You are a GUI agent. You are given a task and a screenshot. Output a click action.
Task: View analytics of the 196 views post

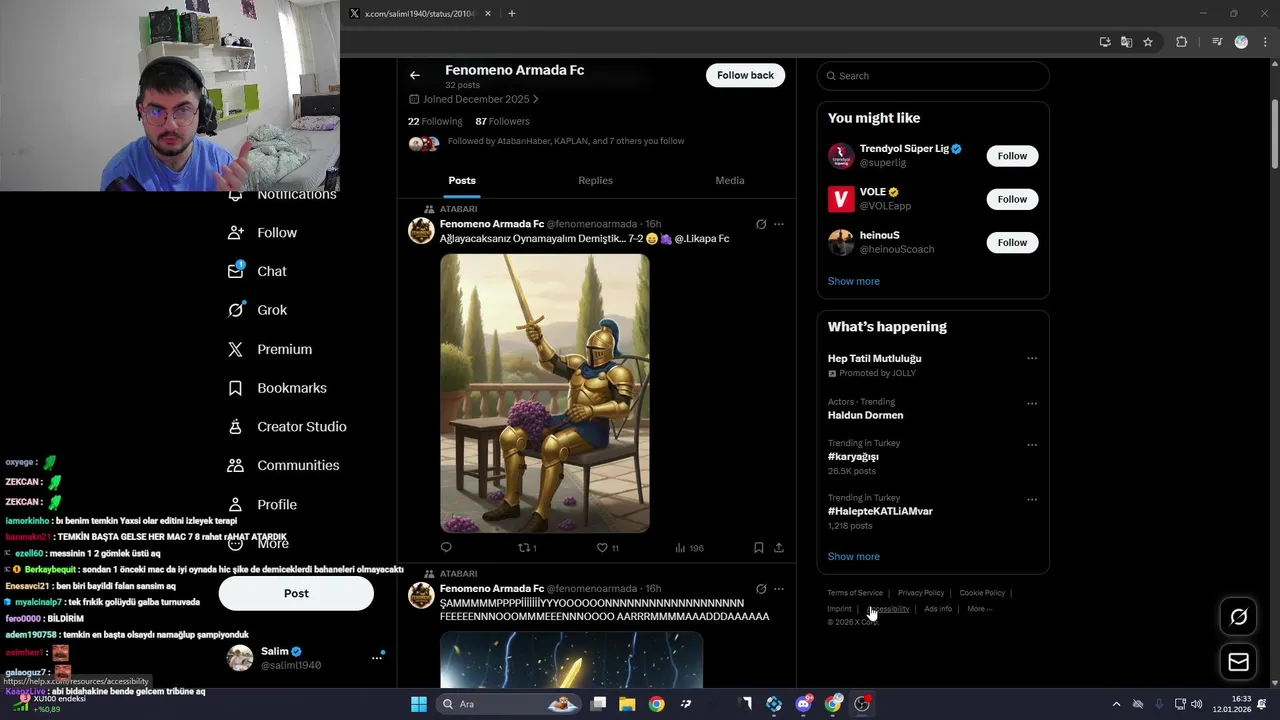689,547
